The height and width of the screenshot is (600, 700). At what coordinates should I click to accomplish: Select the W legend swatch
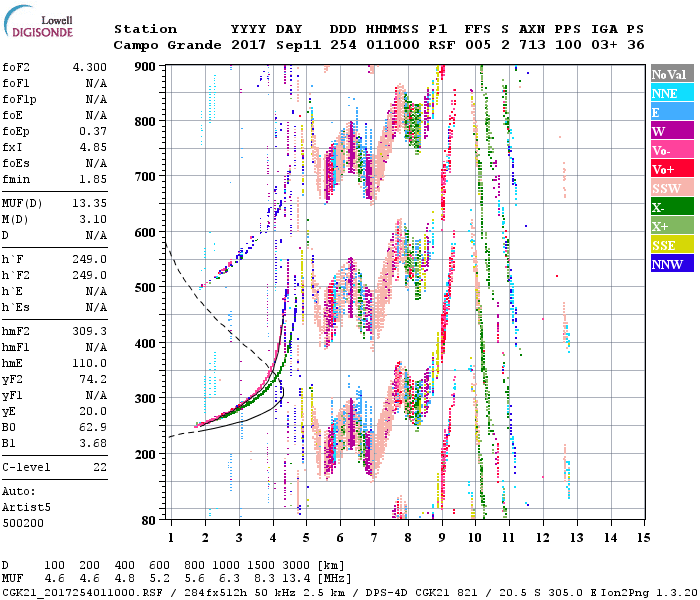coord(672,131)
